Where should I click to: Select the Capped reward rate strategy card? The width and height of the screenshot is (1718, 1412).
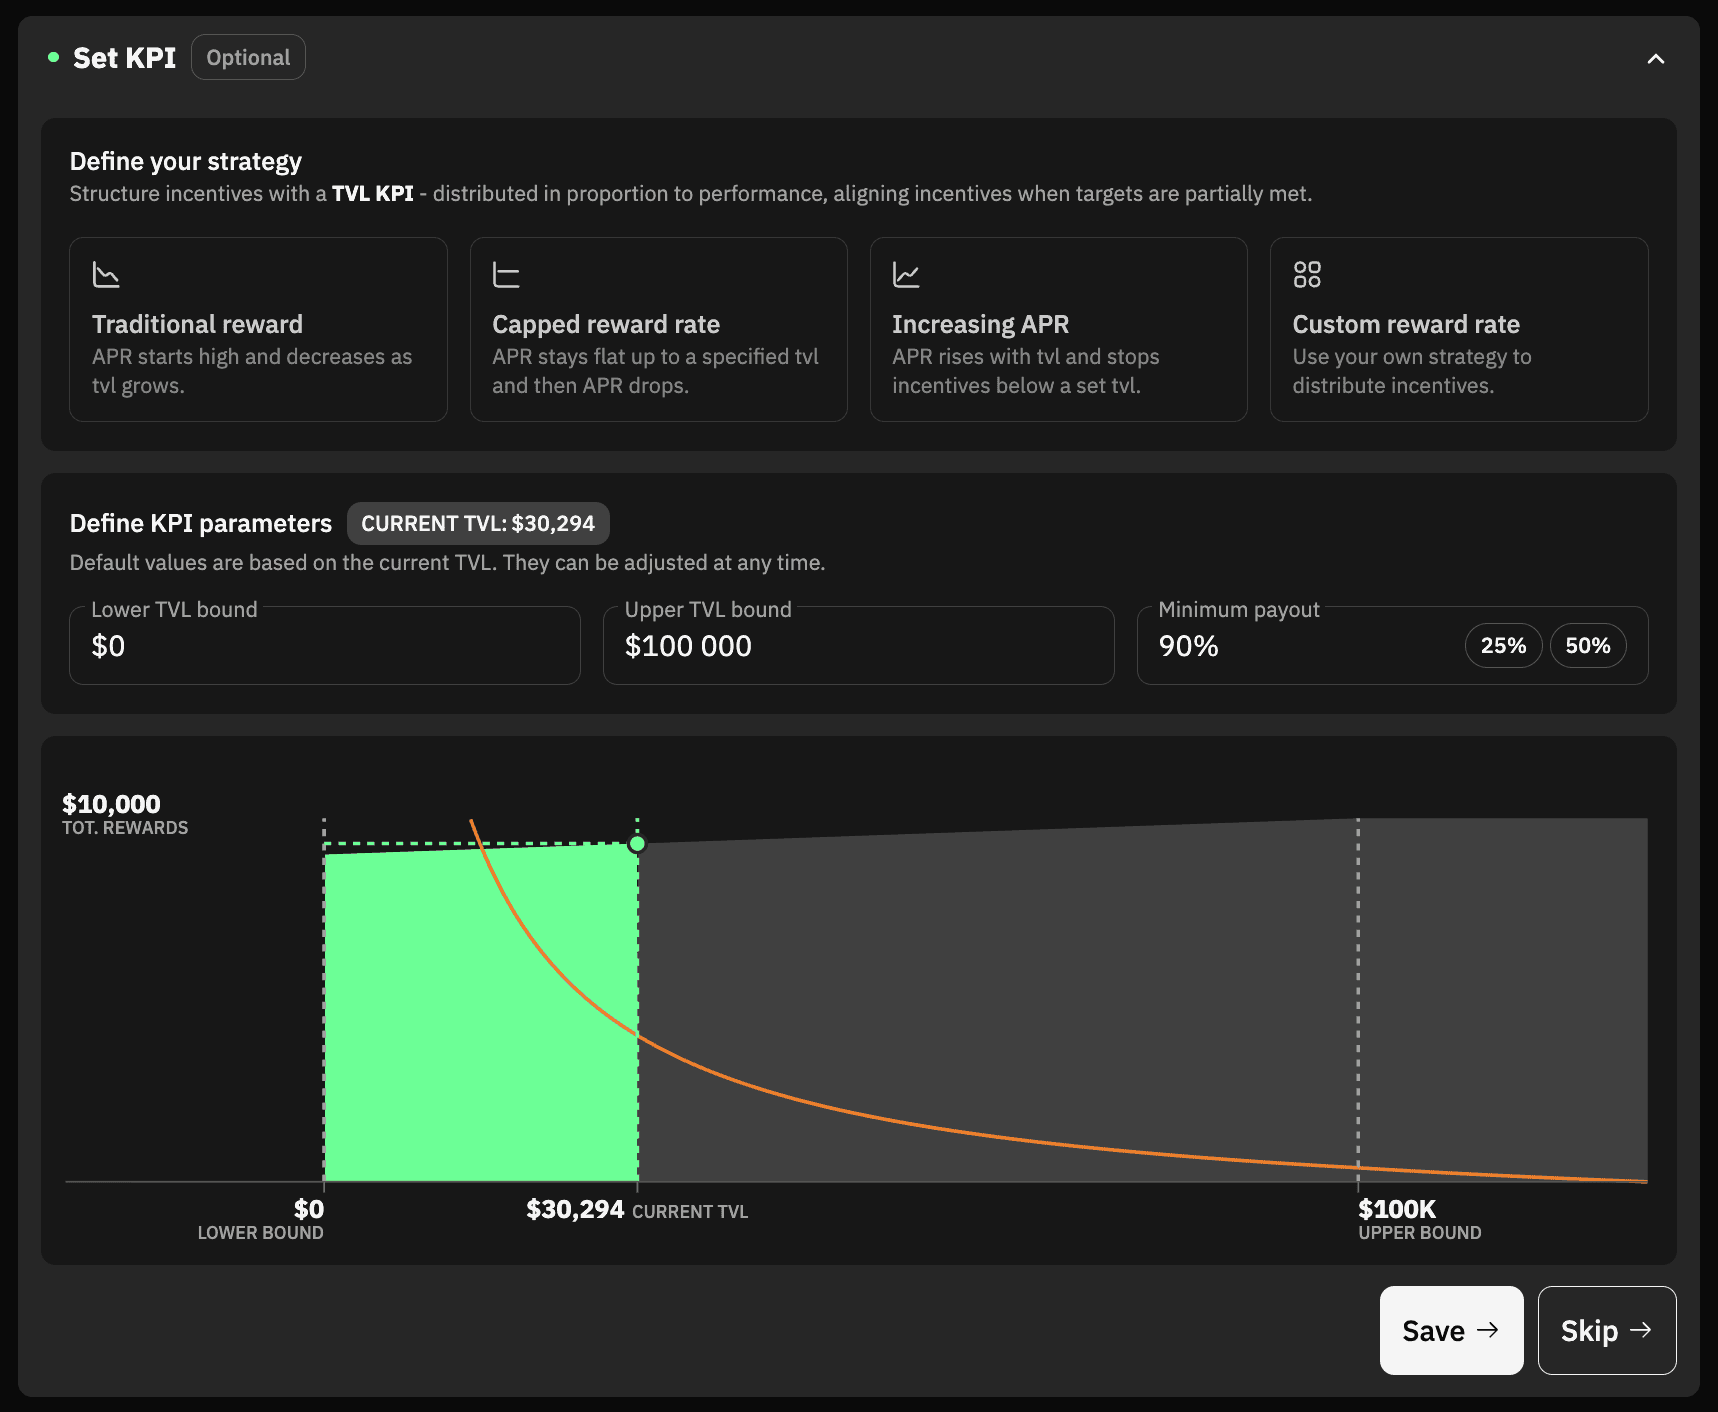click(658, 329)
